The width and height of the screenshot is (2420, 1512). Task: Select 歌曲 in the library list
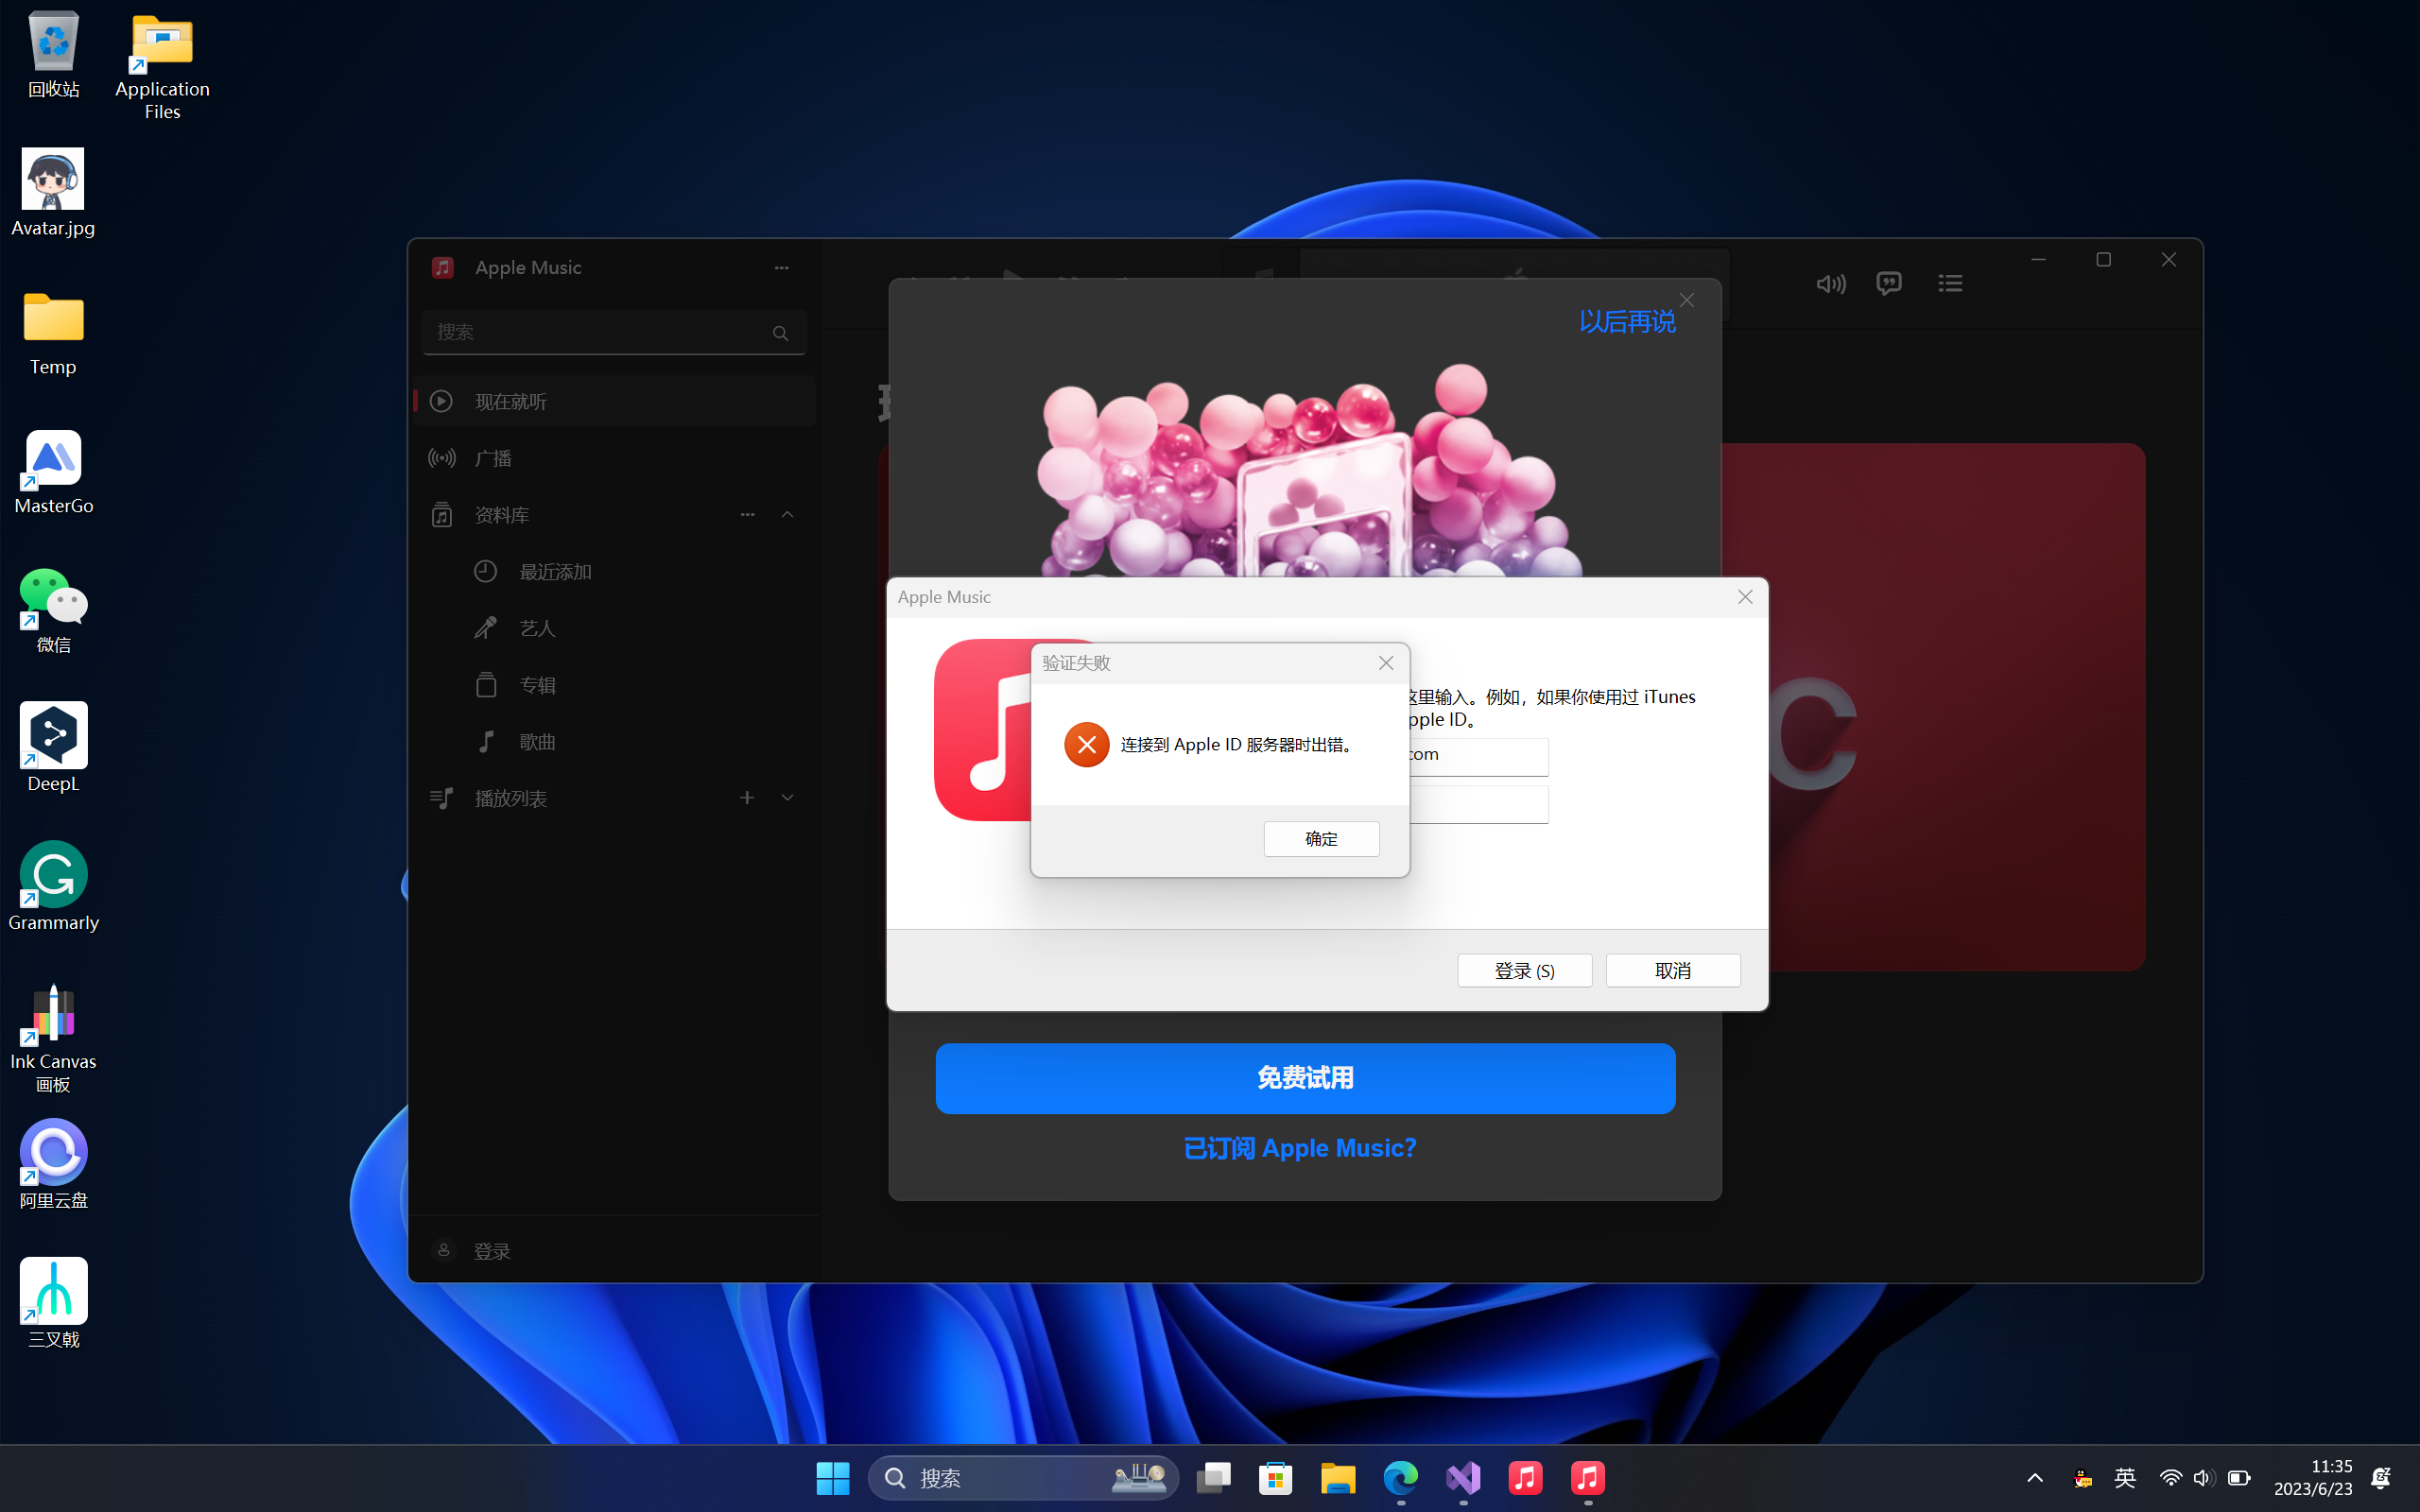pos(537,742)
